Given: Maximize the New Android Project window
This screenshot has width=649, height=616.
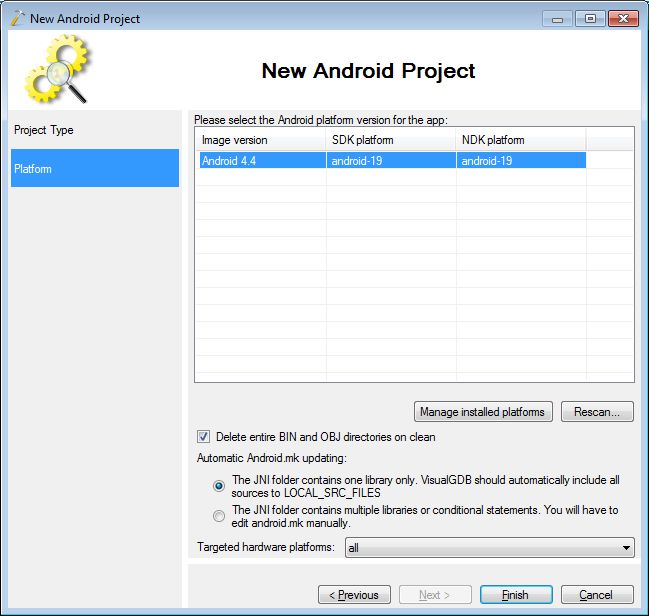Looking at the screenshot, I should 590,19.
